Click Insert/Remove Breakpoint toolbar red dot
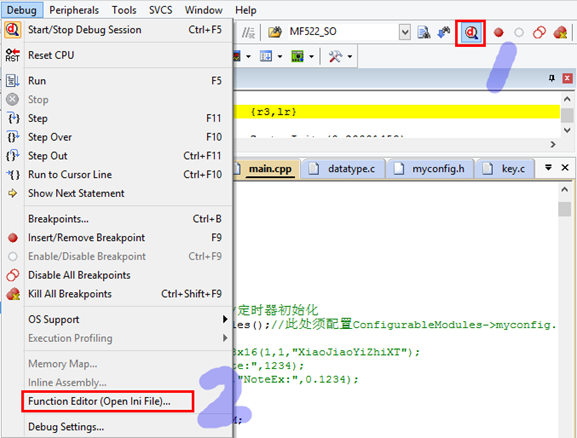 coord(499,33)
